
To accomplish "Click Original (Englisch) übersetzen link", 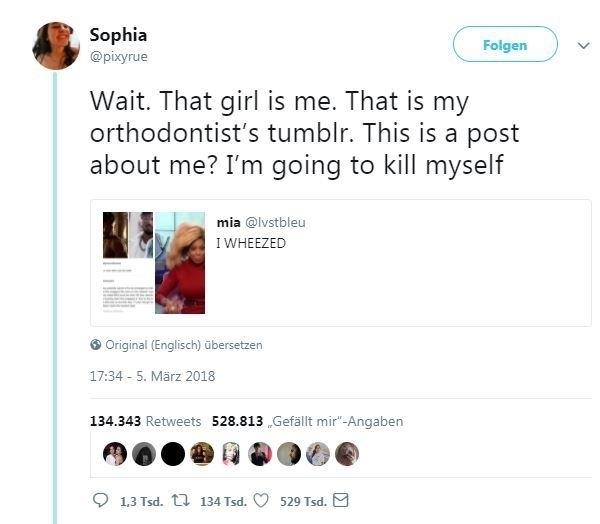I will 184,345.
